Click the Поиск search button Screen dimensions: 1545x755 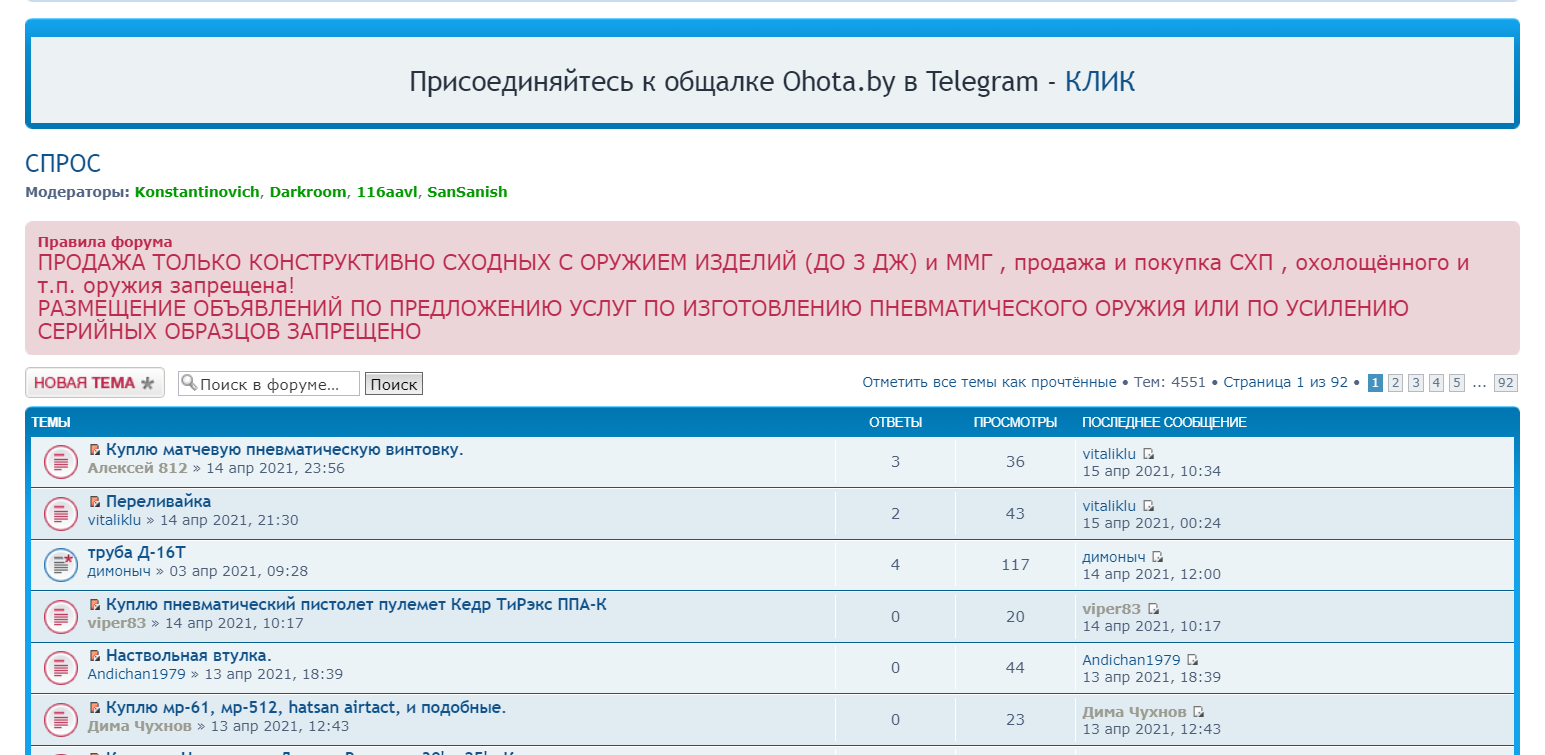click(x=394, y=384)
